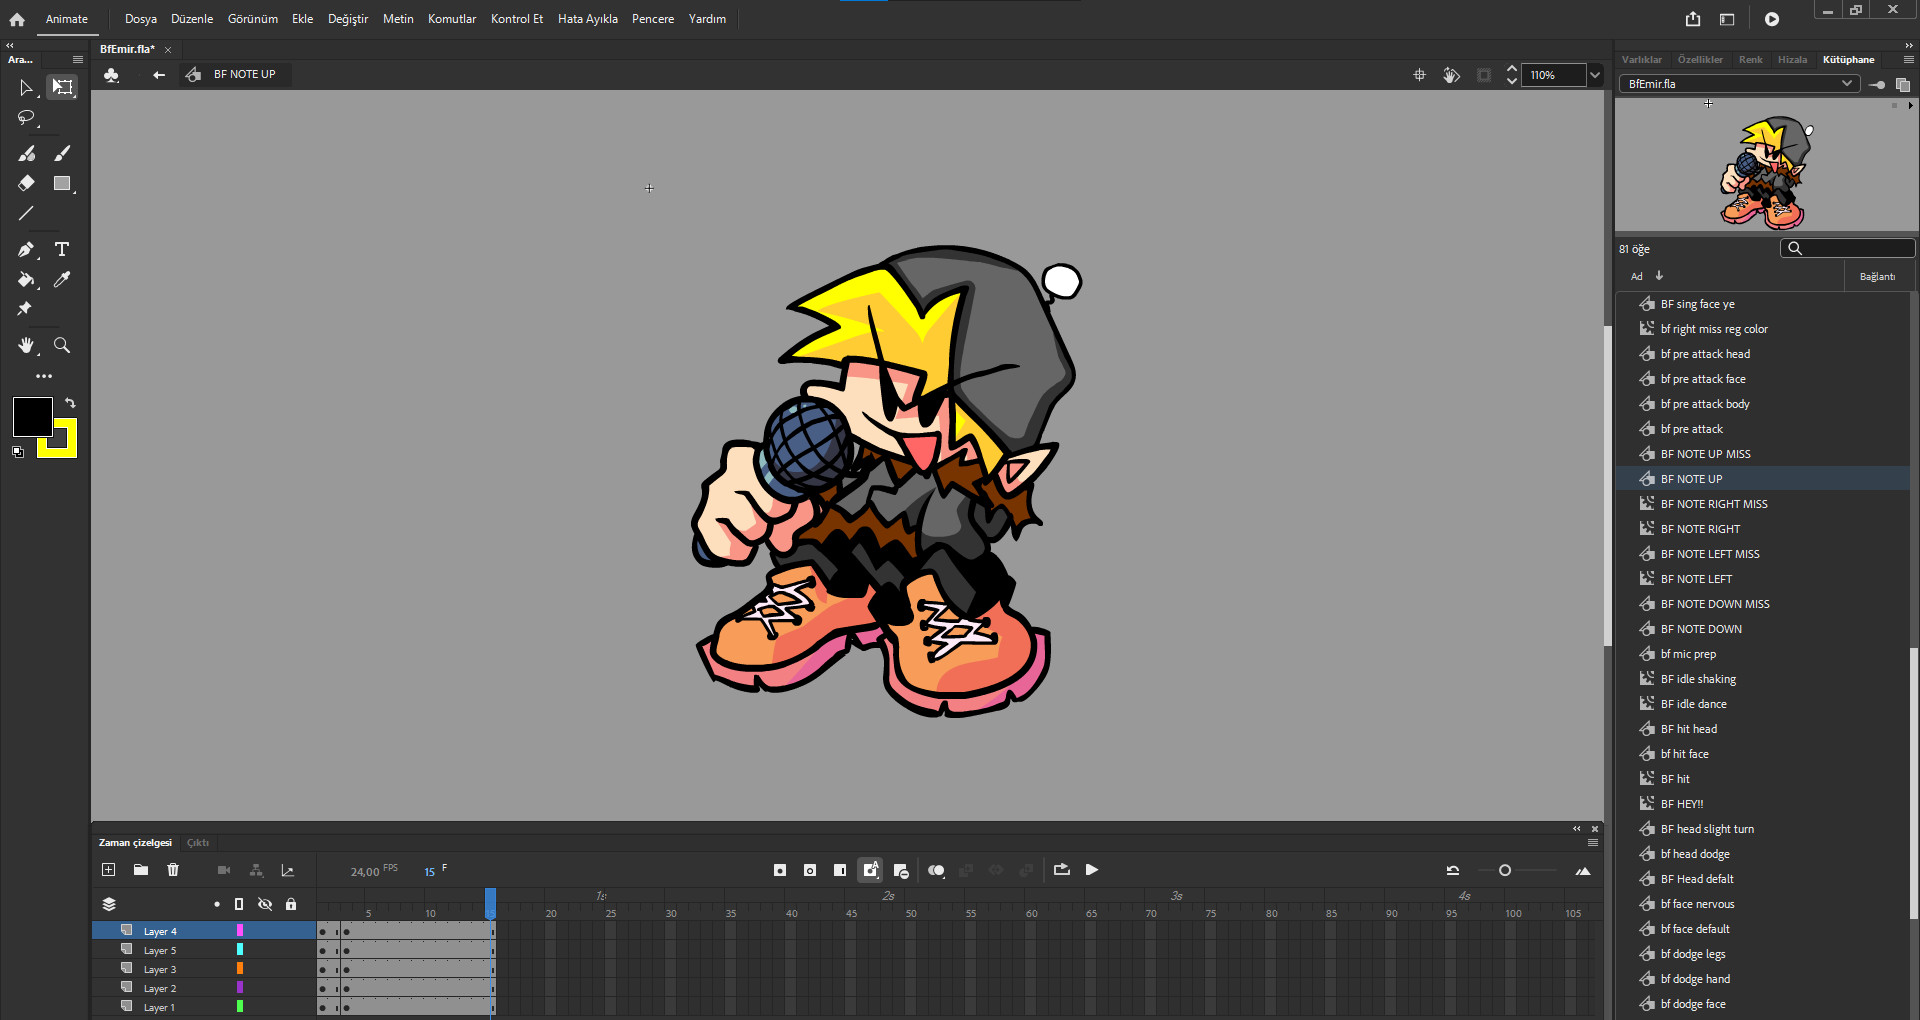Delete the selected layer with trash icon
The image size is (1920, 1020).
click(173, 870)
